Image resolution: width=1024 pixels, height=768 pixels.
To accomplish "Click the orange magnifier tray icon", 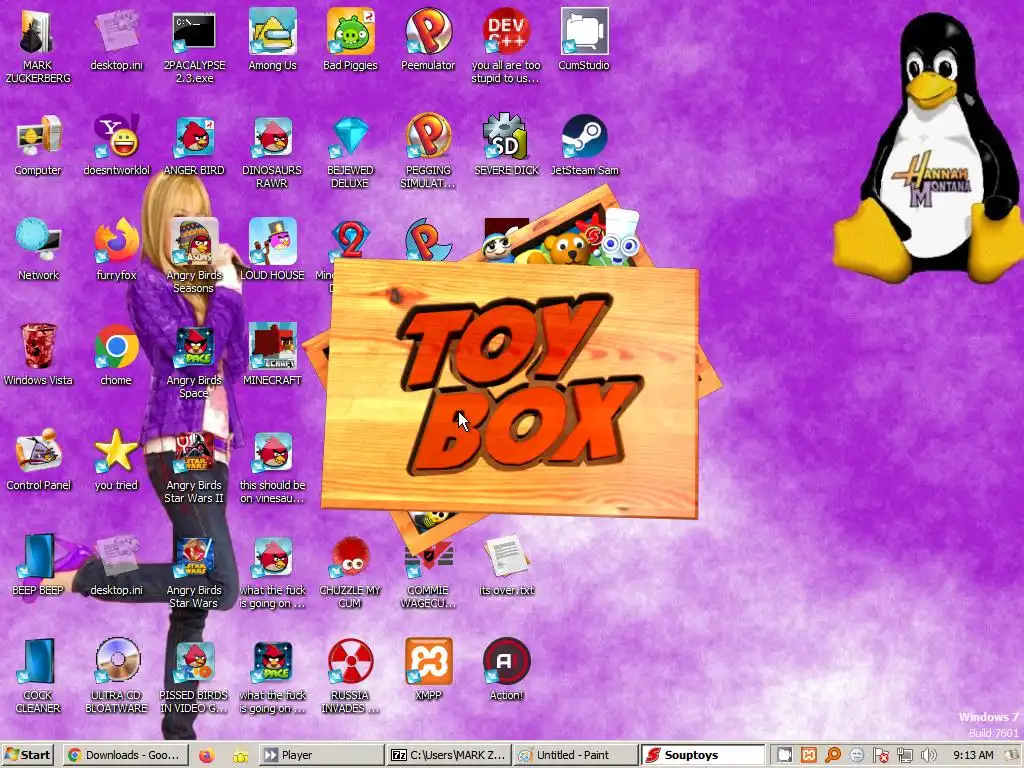I will point(833,755).
